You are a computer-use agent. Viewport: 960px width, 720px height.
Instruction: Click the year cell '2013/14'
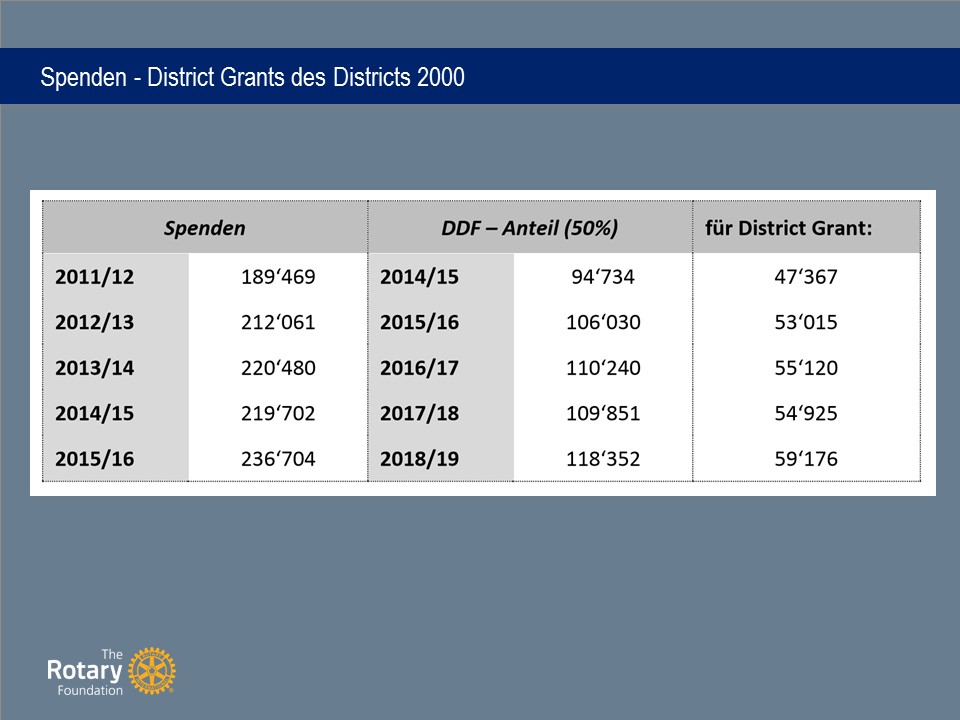click(x=94, y=368)
